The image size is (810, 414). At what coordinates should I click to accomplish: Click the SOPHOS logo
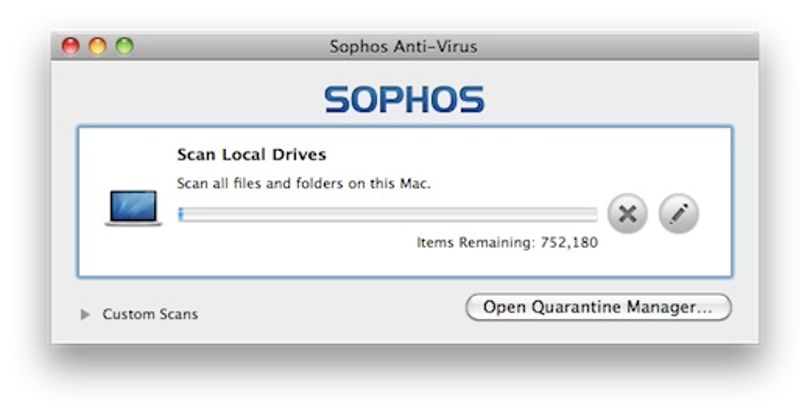click(x=404, y=100)
